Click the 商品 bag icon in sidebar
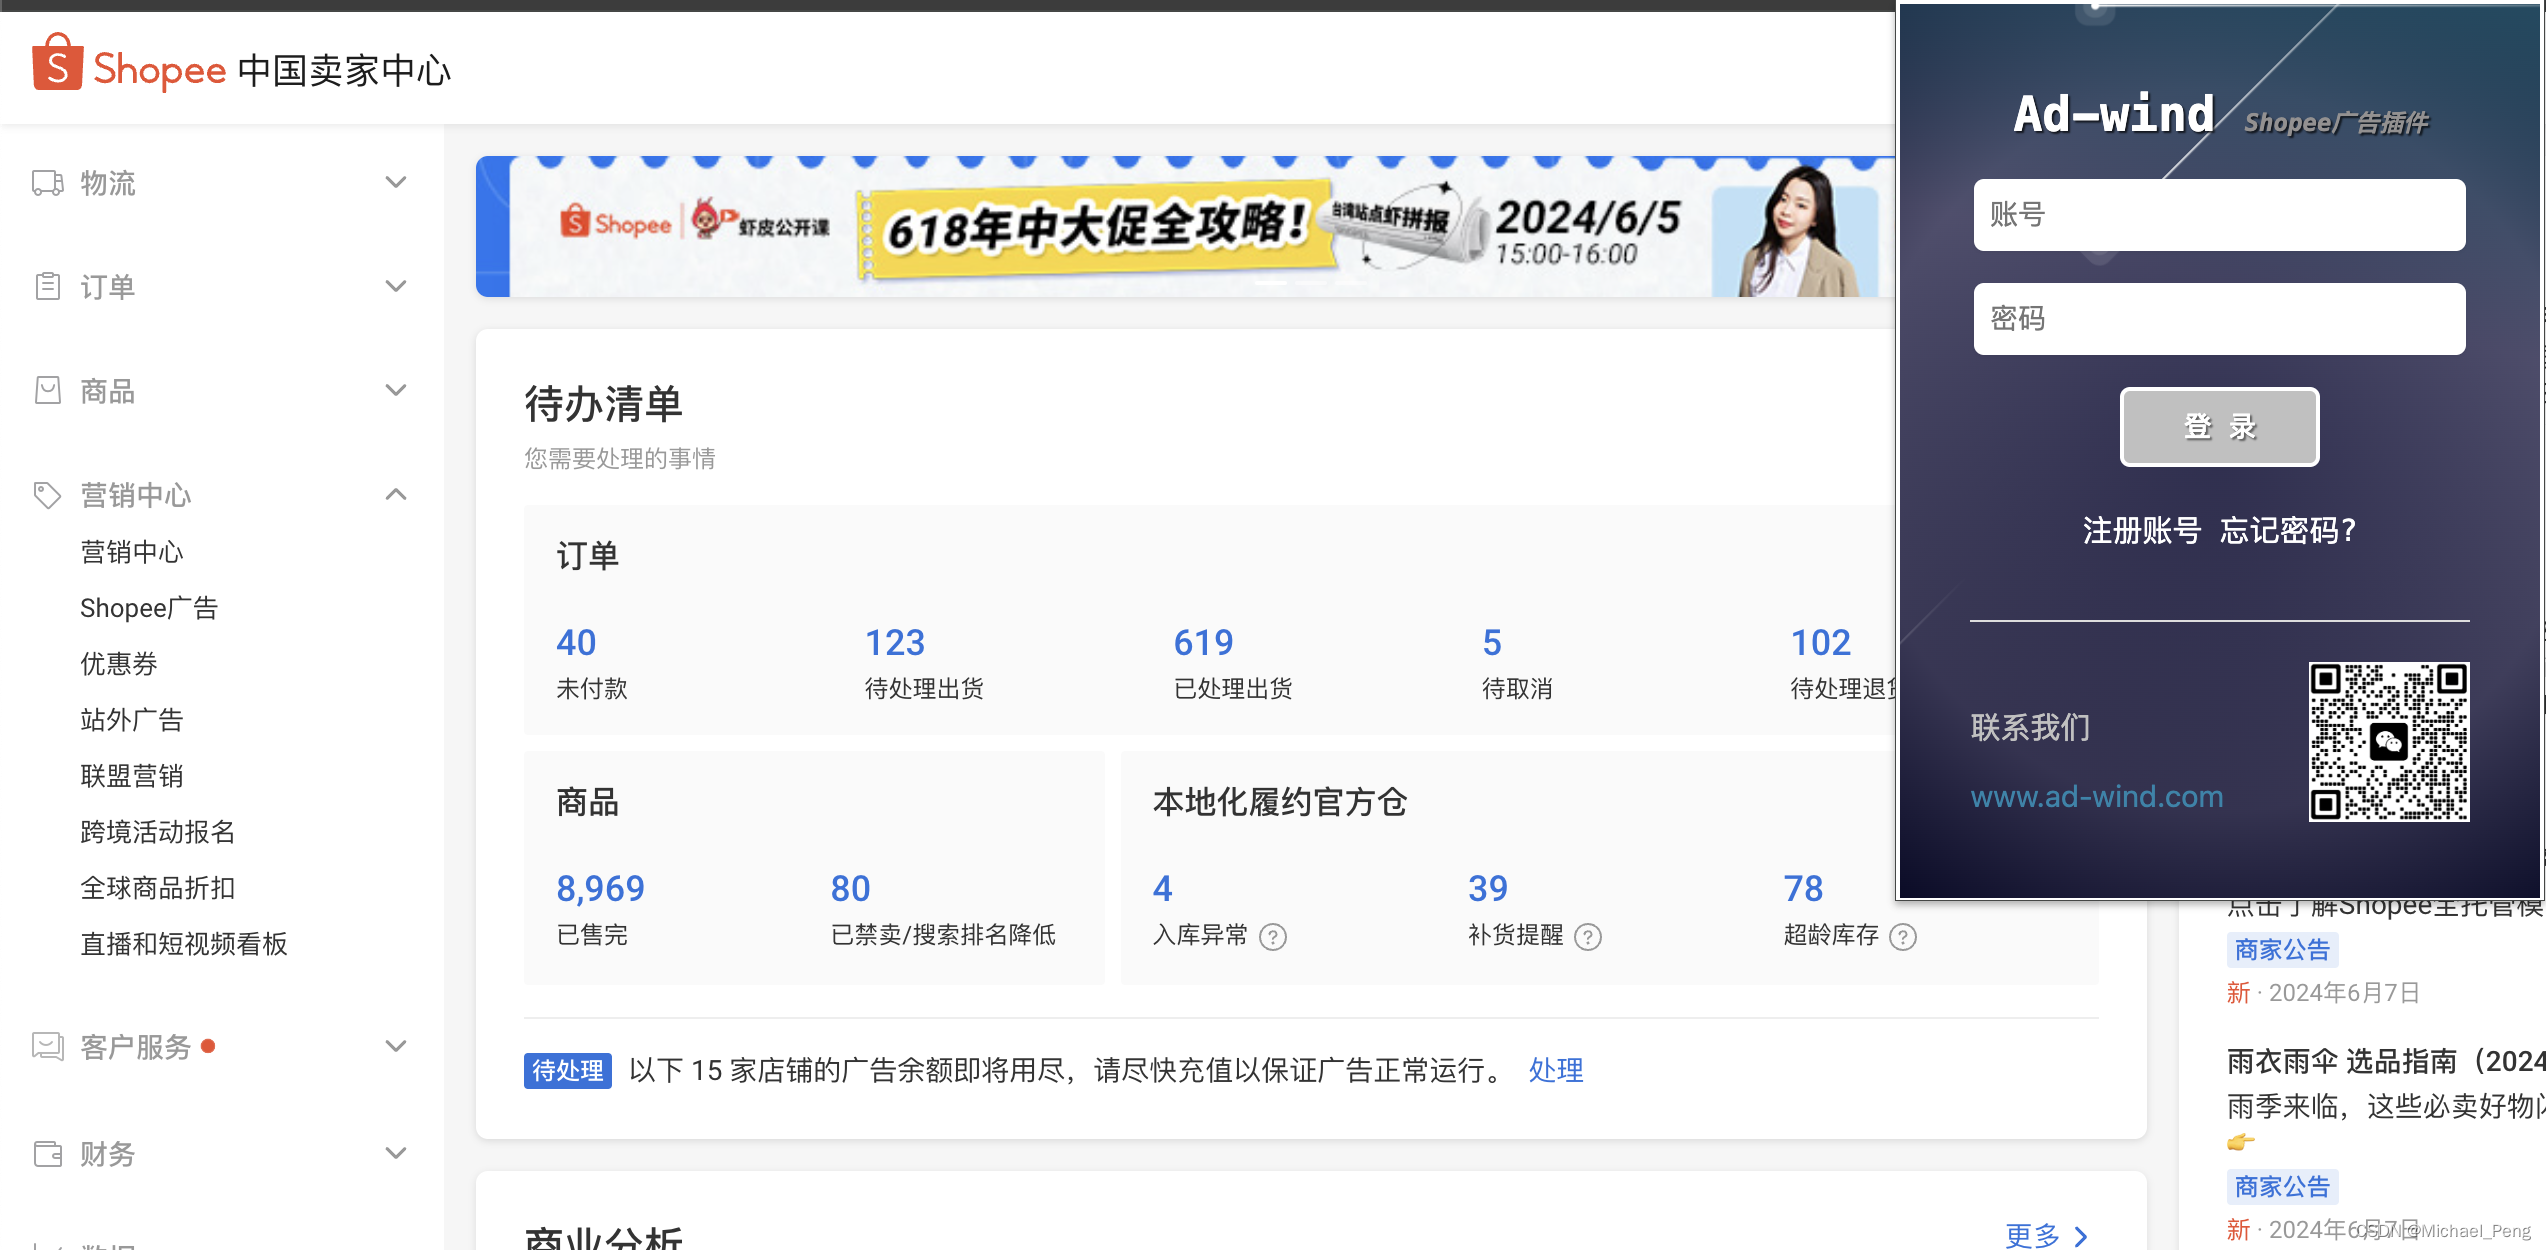The width and height of the screenshot is (2546, 1250). point(47,391)
